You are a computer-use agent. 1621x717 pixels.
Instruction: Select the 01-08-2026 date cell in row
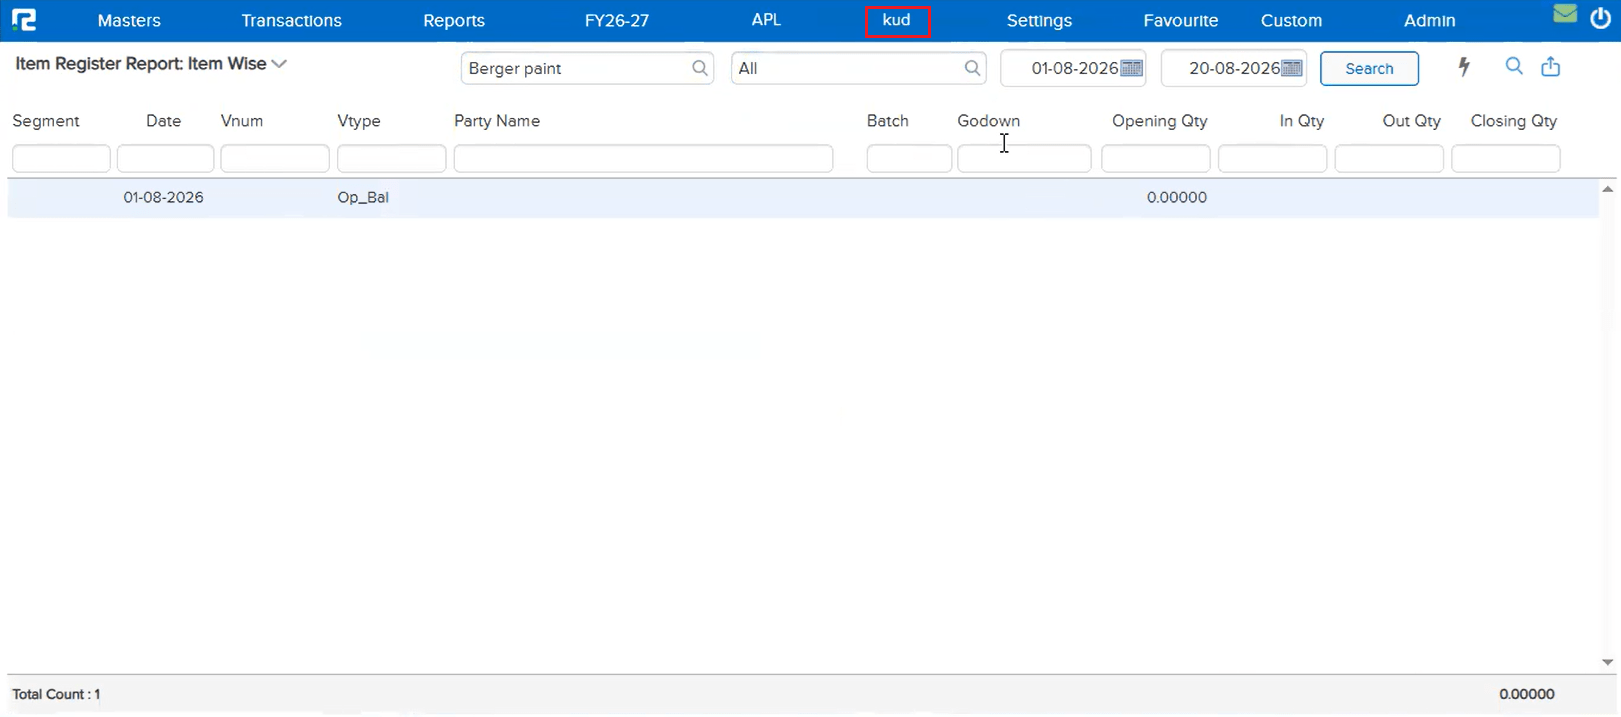[164, 197]
